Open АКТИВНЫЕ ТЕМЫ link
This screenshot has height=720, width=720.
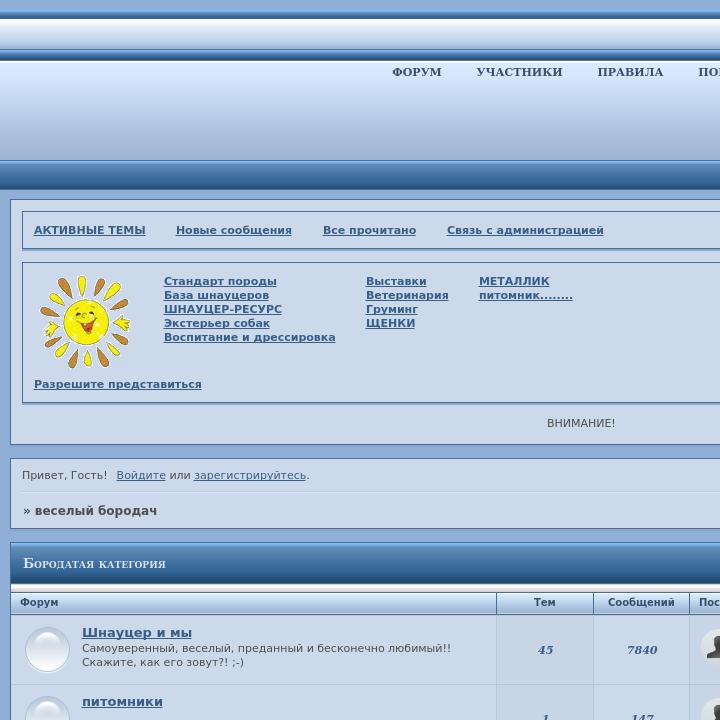point(89,230)
